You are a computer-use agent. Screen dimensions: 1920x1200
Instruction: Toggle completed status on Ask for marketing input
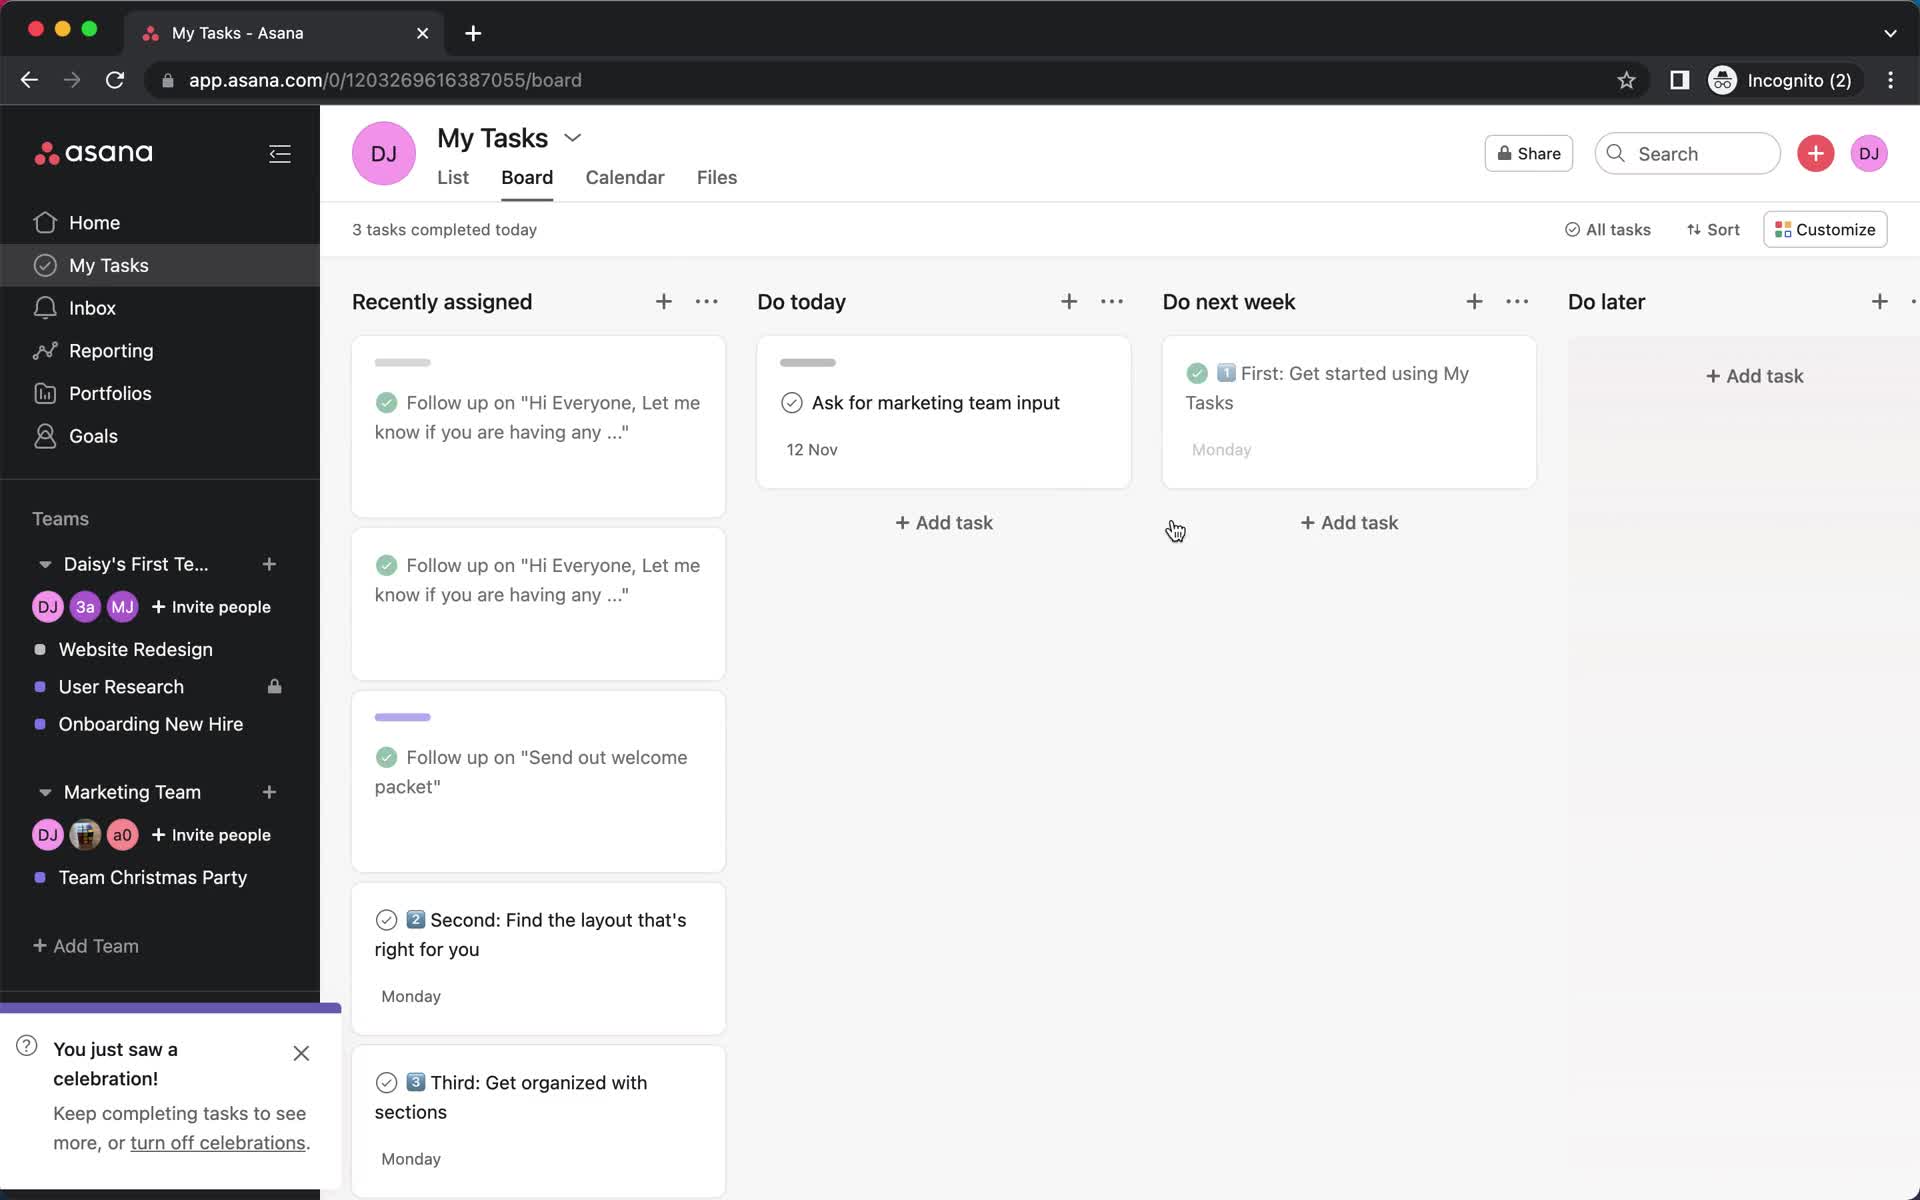click(x=792, y=402)
